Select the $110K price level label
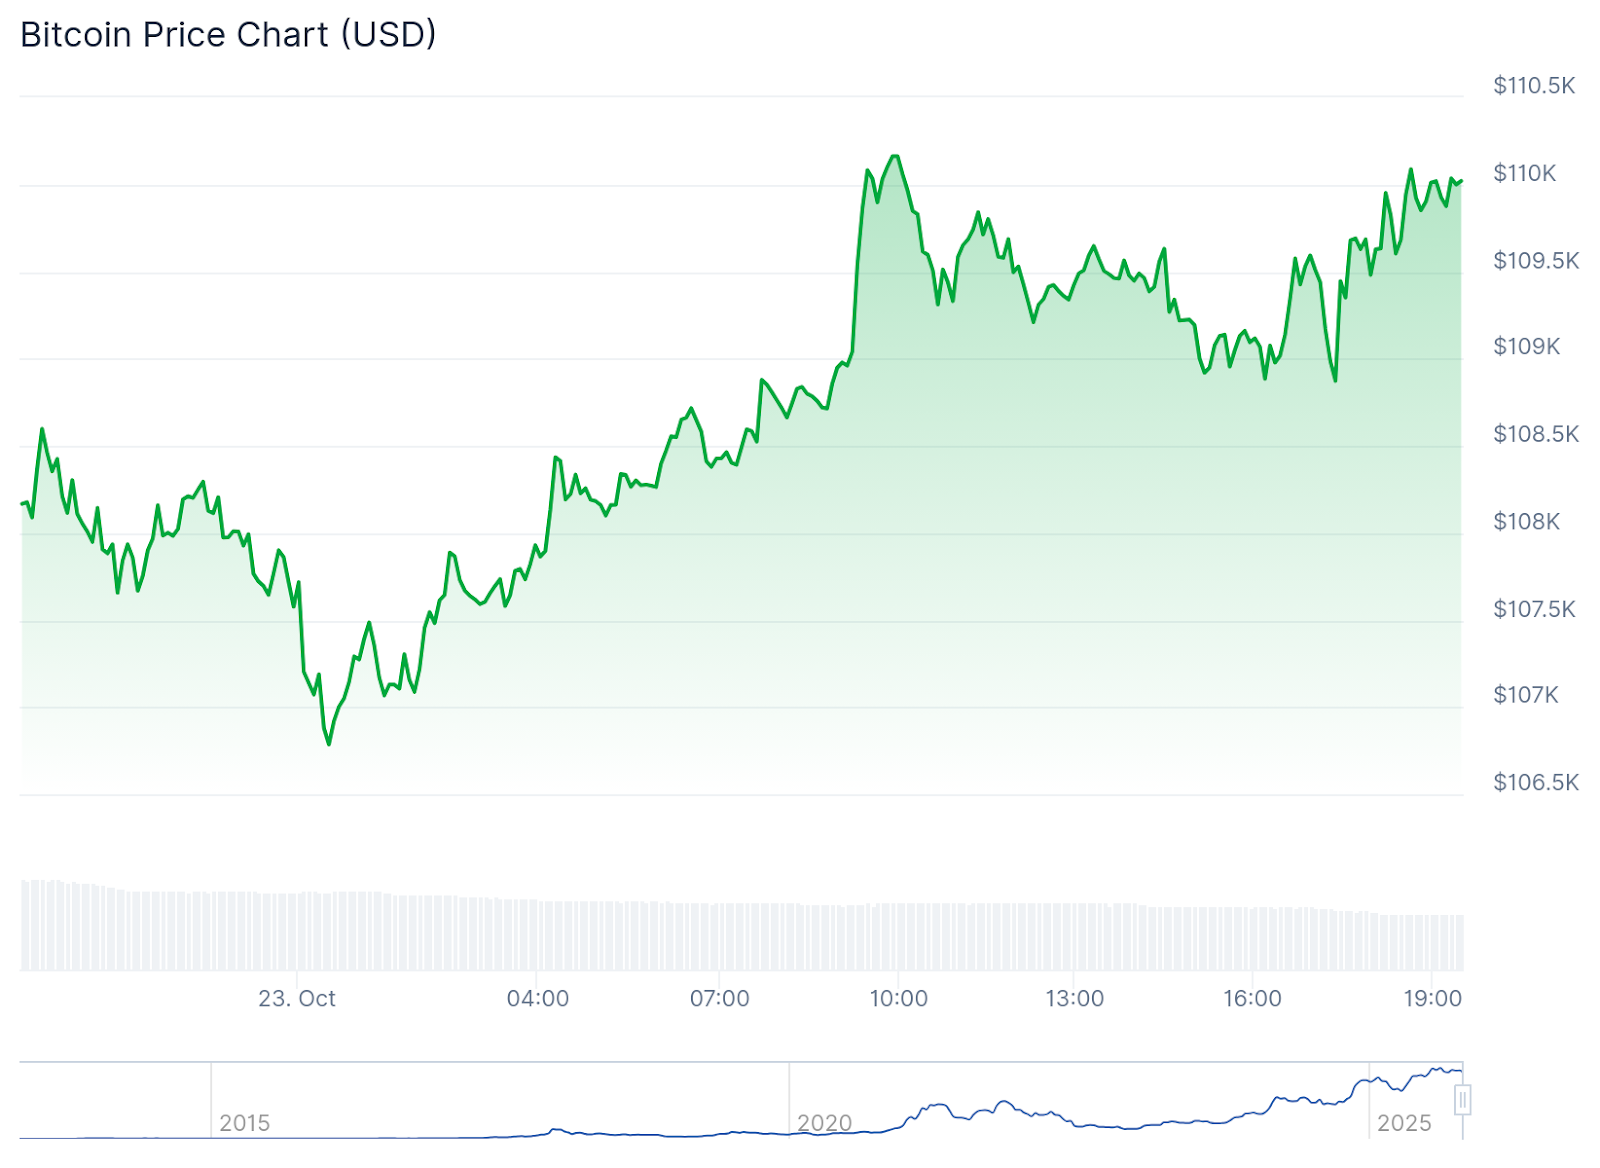The height and width of the screenshot is (1168, 1600). (1525, 173)
